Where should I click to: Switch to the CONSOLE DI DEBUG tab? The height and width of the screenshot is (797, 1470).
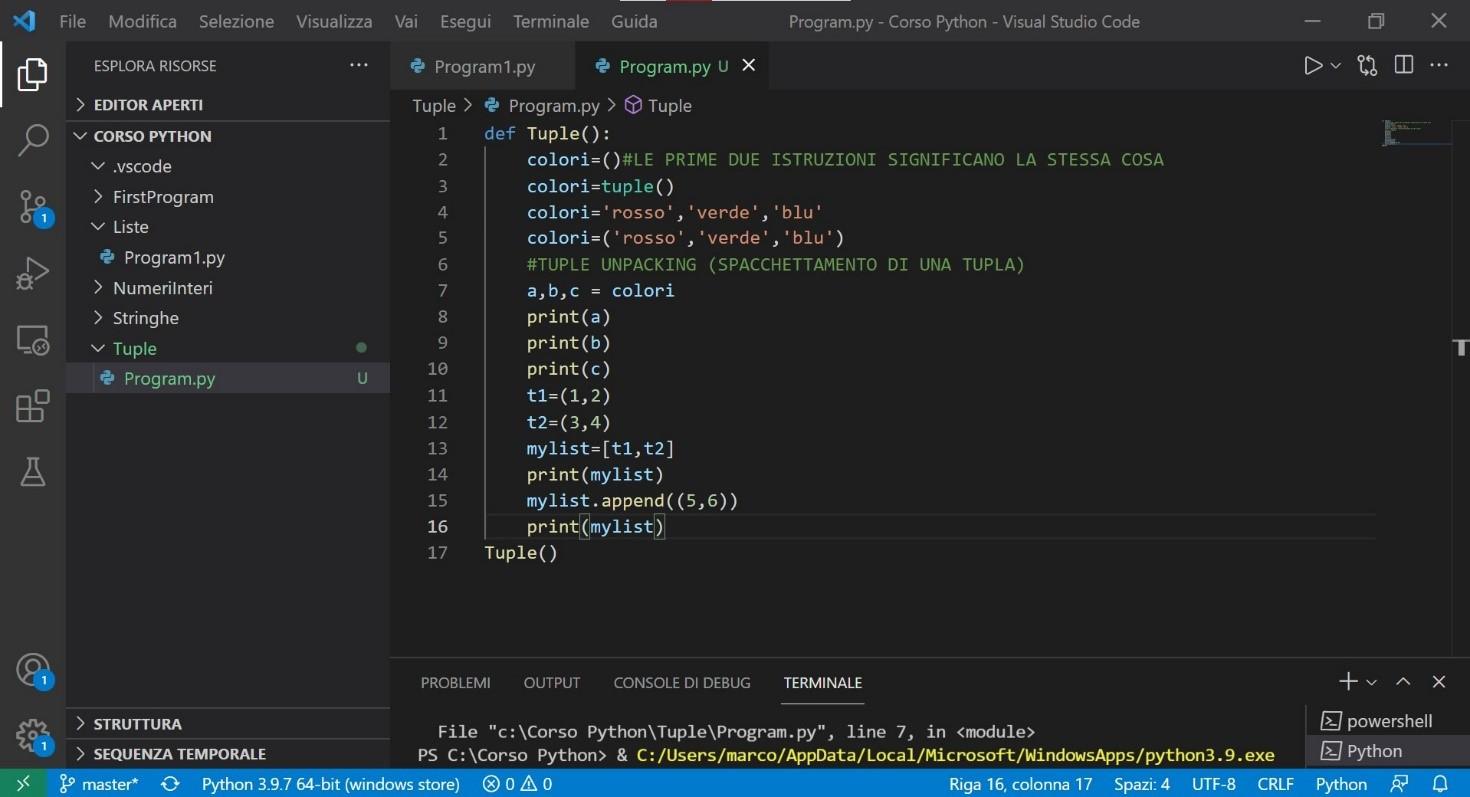tap(682, 683)
